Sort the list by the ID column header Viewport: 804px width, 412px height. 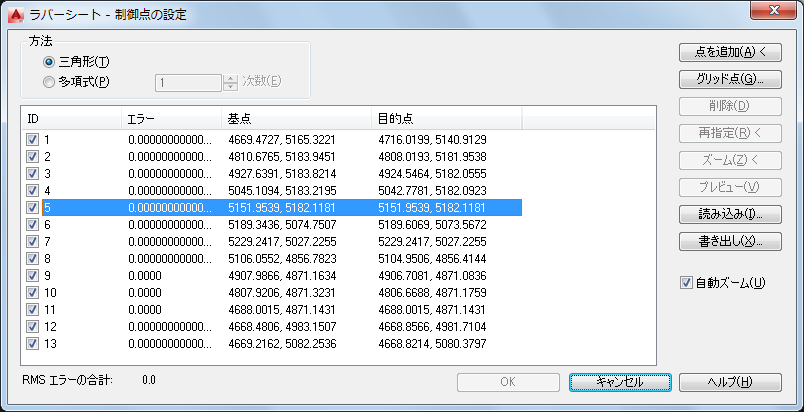(x=71, y=119)
